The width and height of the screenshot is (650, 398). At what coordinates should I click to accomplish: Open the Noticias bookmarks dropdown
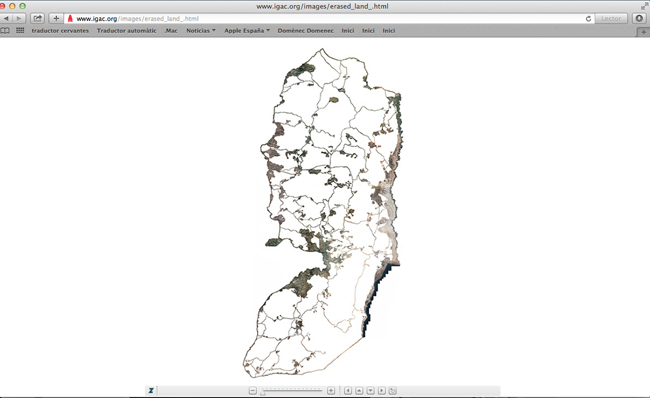pyautogui.click(x=201, y=31)
